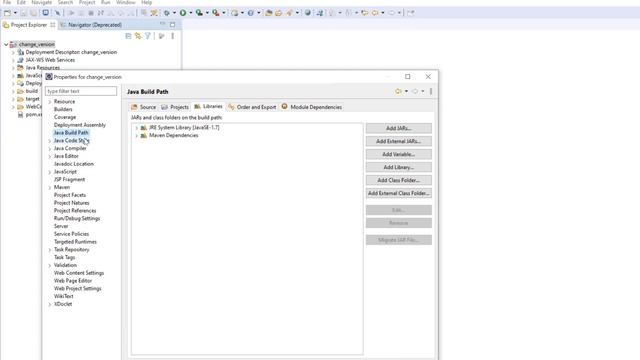This screenshot has height=360, width=640.
Task: Click the Maven Dependencies library icon
Action: 144,136
